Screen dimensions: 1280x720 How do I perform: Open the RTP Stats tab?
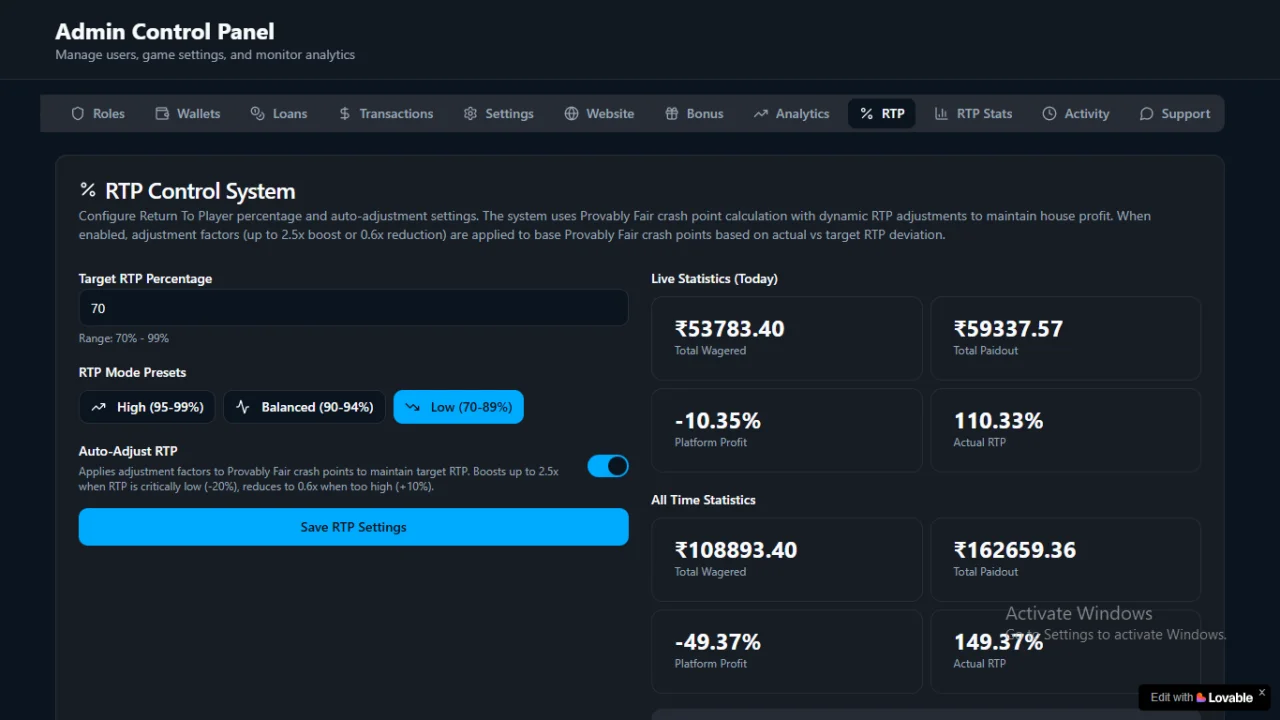coord(974,114)
